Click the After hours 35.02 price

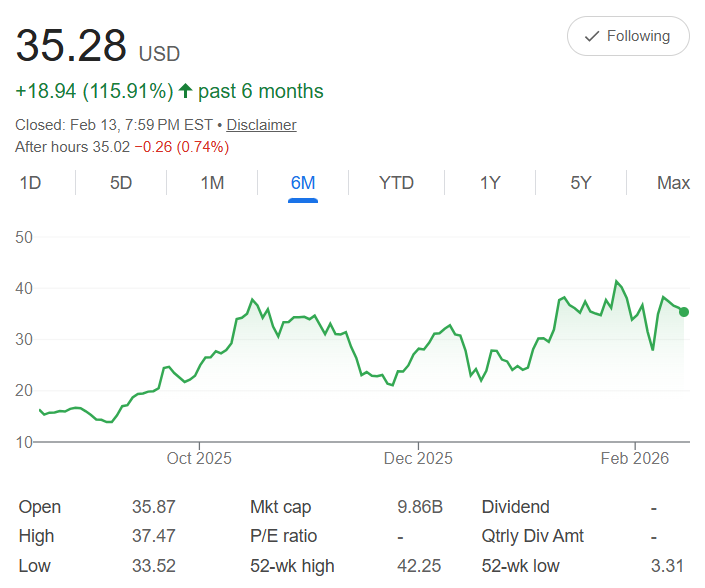coord(111,147)
